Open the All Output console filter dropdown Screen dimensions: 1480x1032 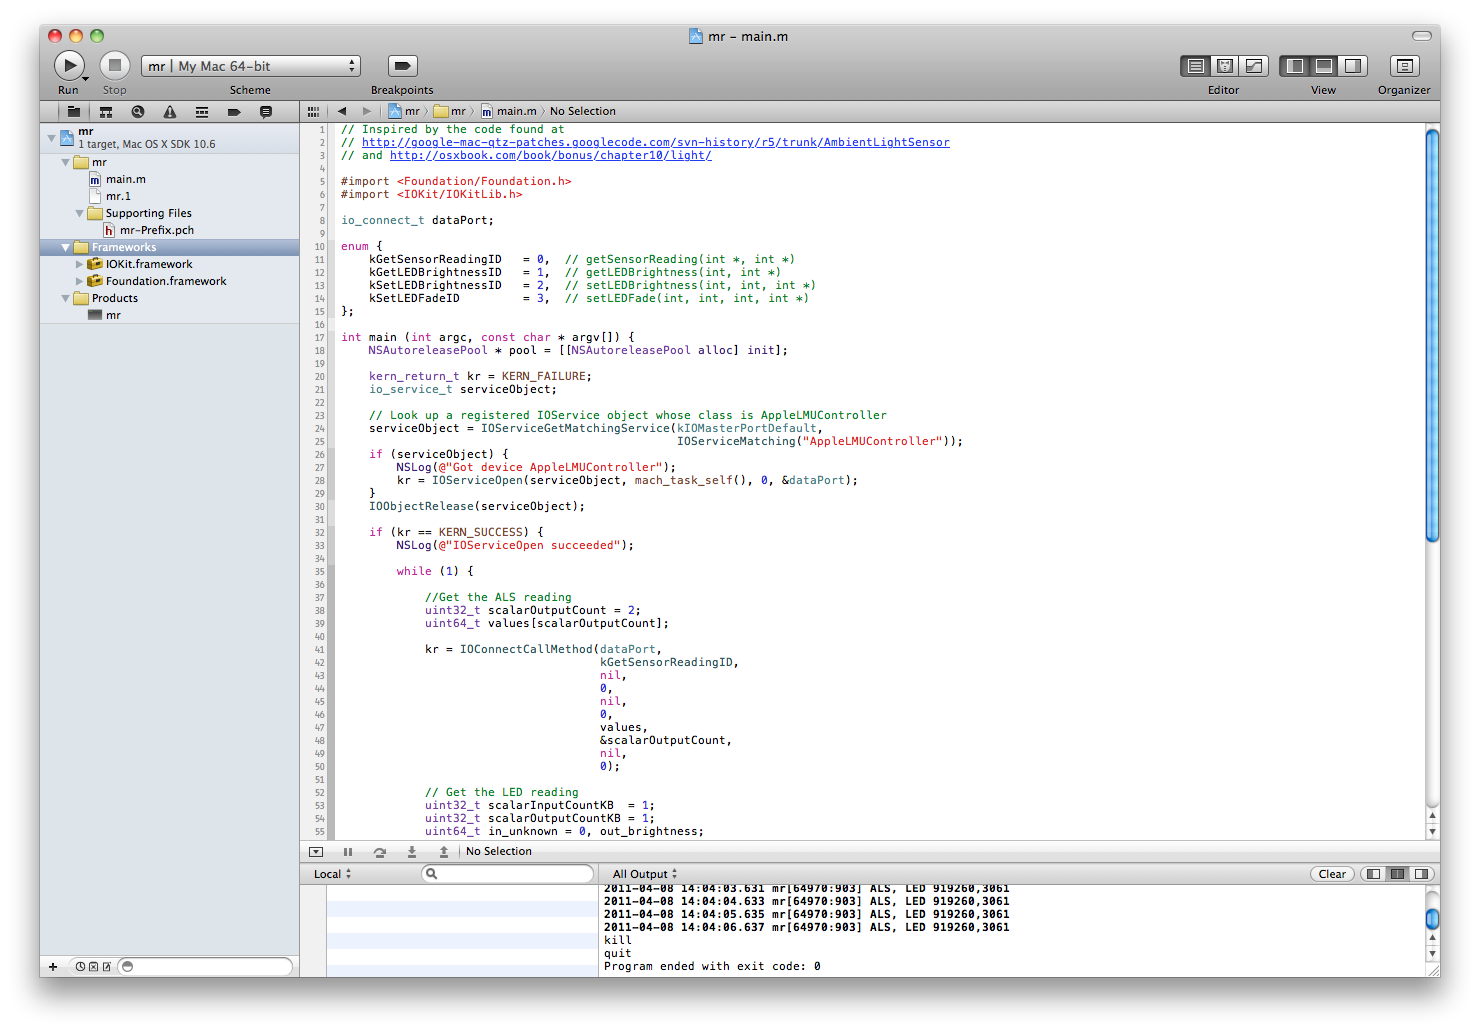pyautogui.click(x=645, y=874)
